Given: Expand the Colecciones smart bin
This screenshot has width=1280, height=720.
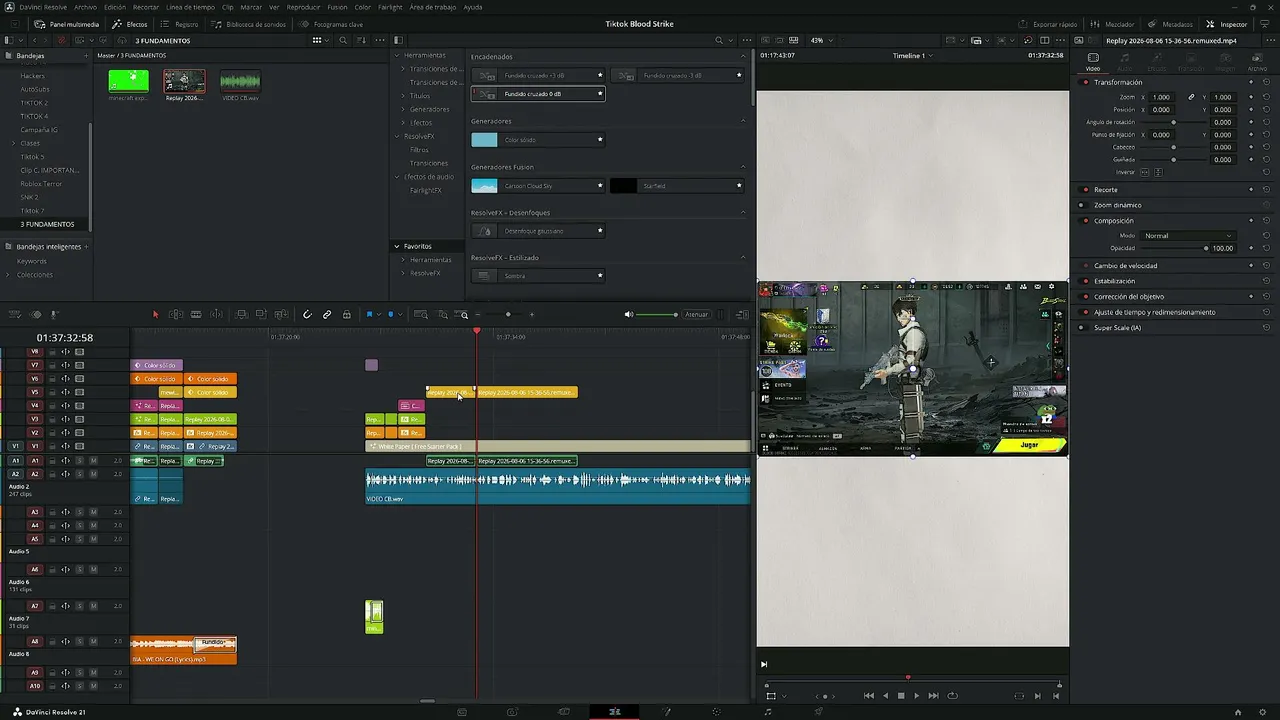Looking at the screenshot, I should [8, 275].
